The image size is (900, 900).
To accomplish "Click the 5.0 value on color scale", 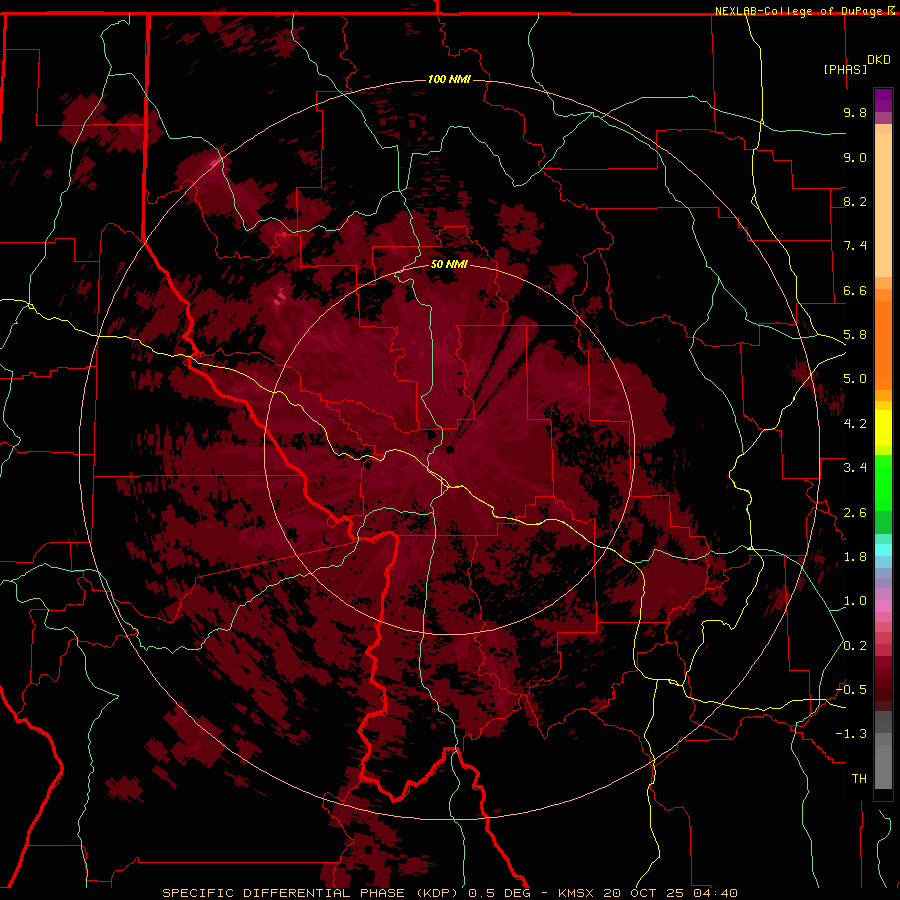I will (855, 379).
